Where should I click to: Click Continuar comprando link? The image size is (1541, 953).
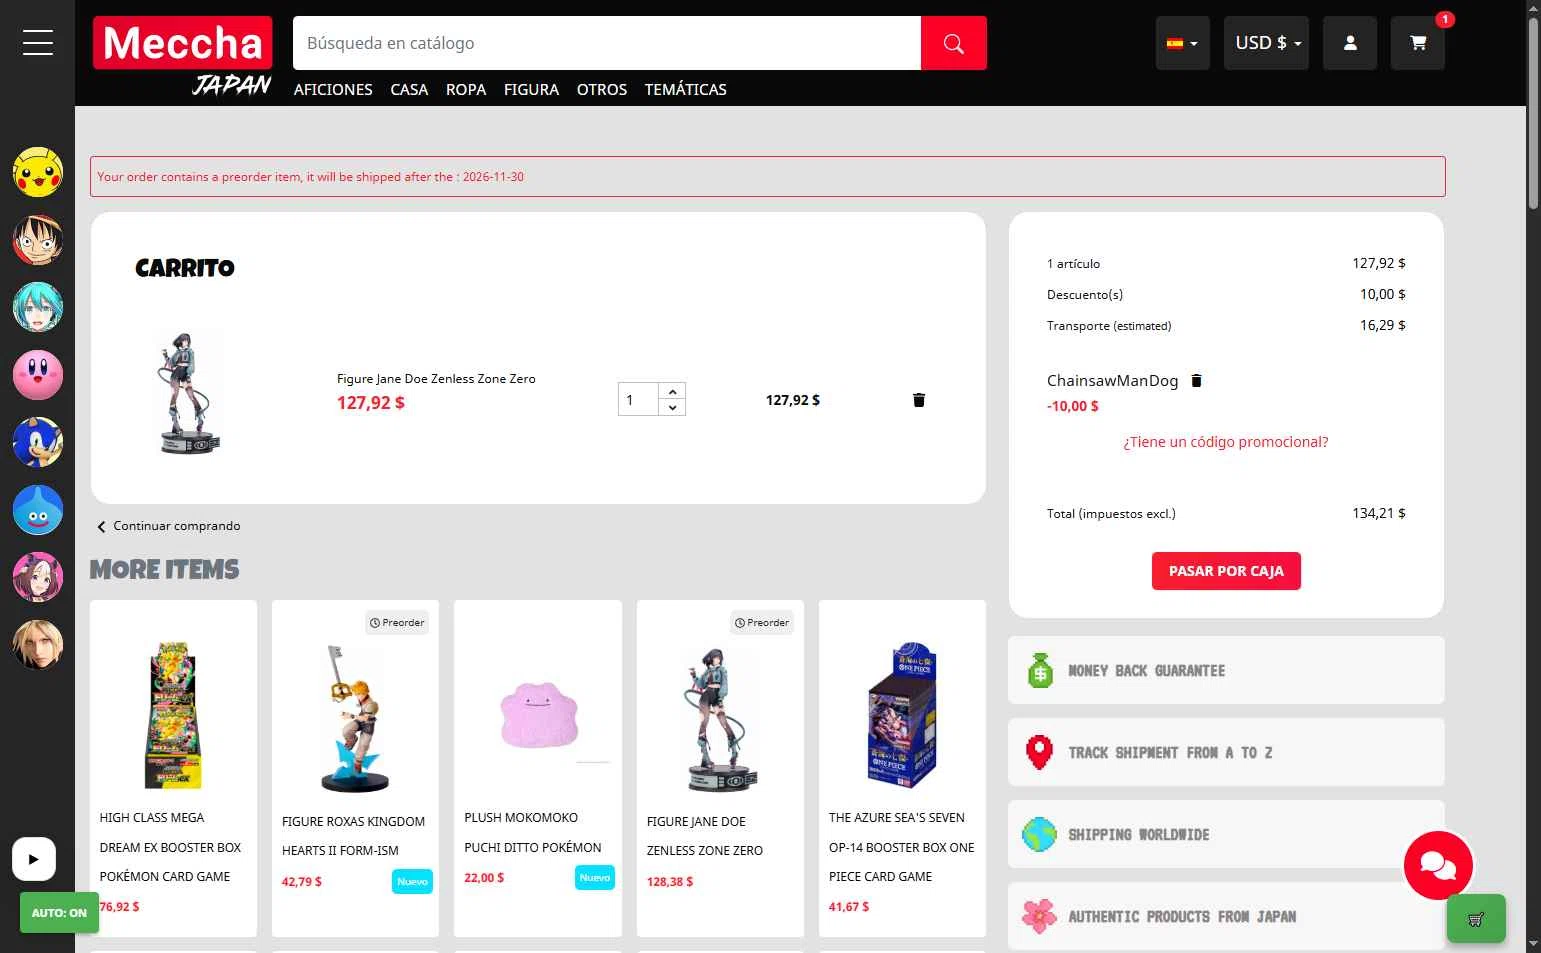(x=169, y=526)
